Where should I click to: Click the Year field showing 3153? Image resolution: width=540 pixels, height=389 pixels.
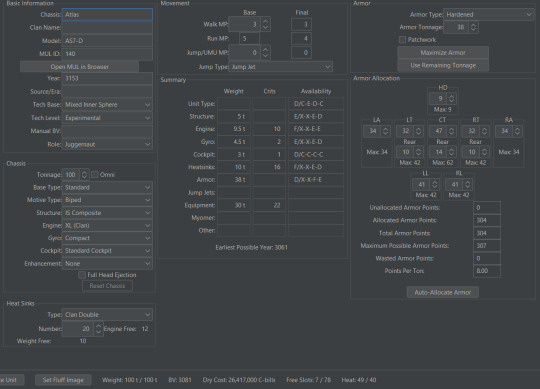[107, 78]
